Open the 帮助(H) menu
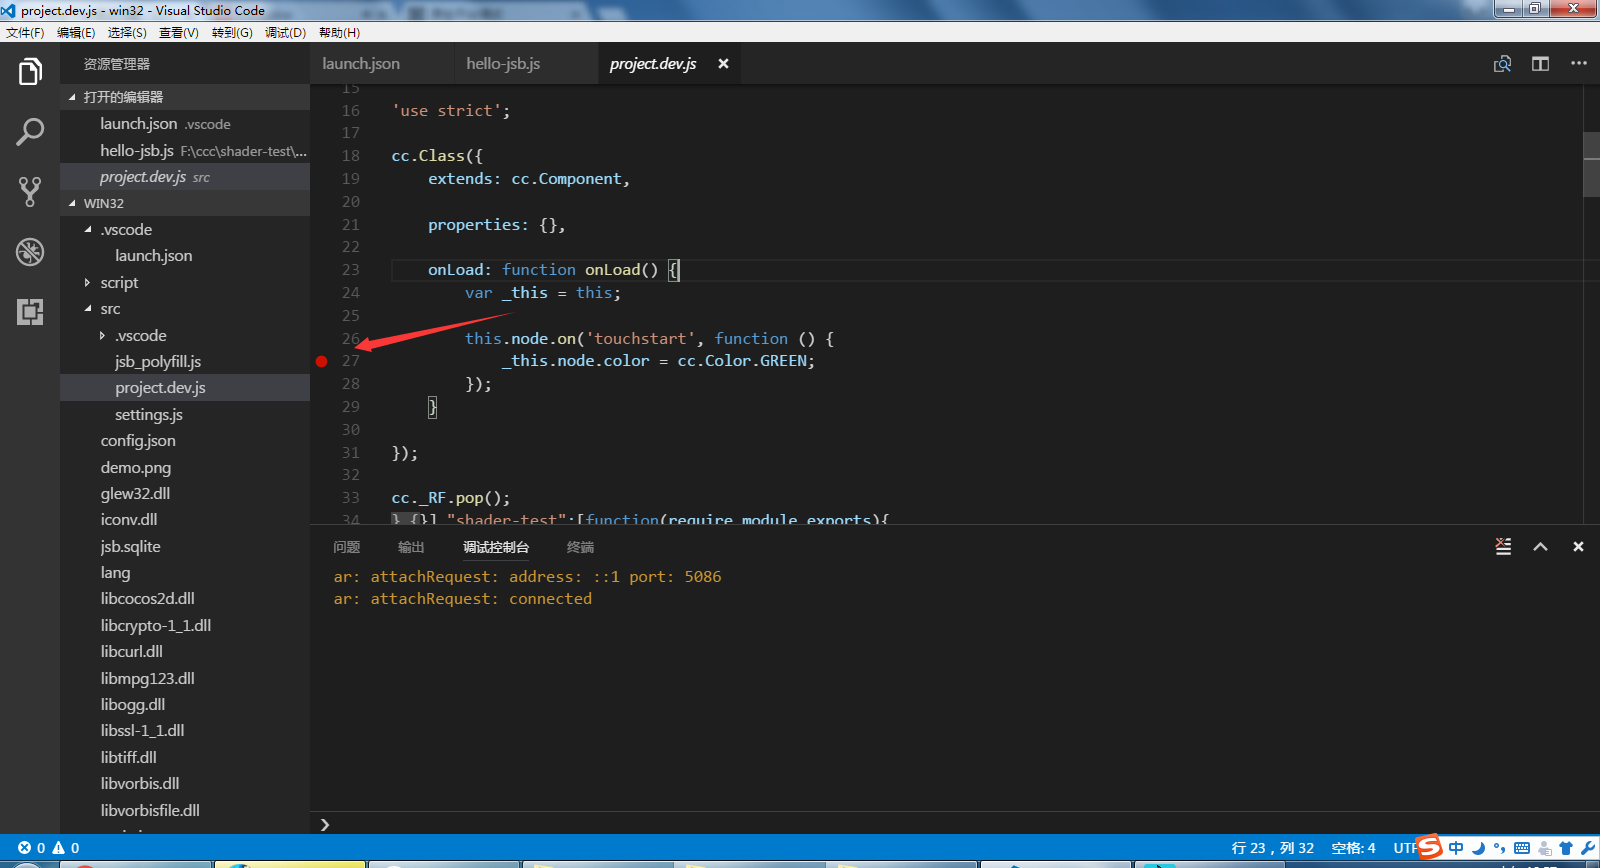Screen dimensions: 1600x868 click(x=339, y=33)
